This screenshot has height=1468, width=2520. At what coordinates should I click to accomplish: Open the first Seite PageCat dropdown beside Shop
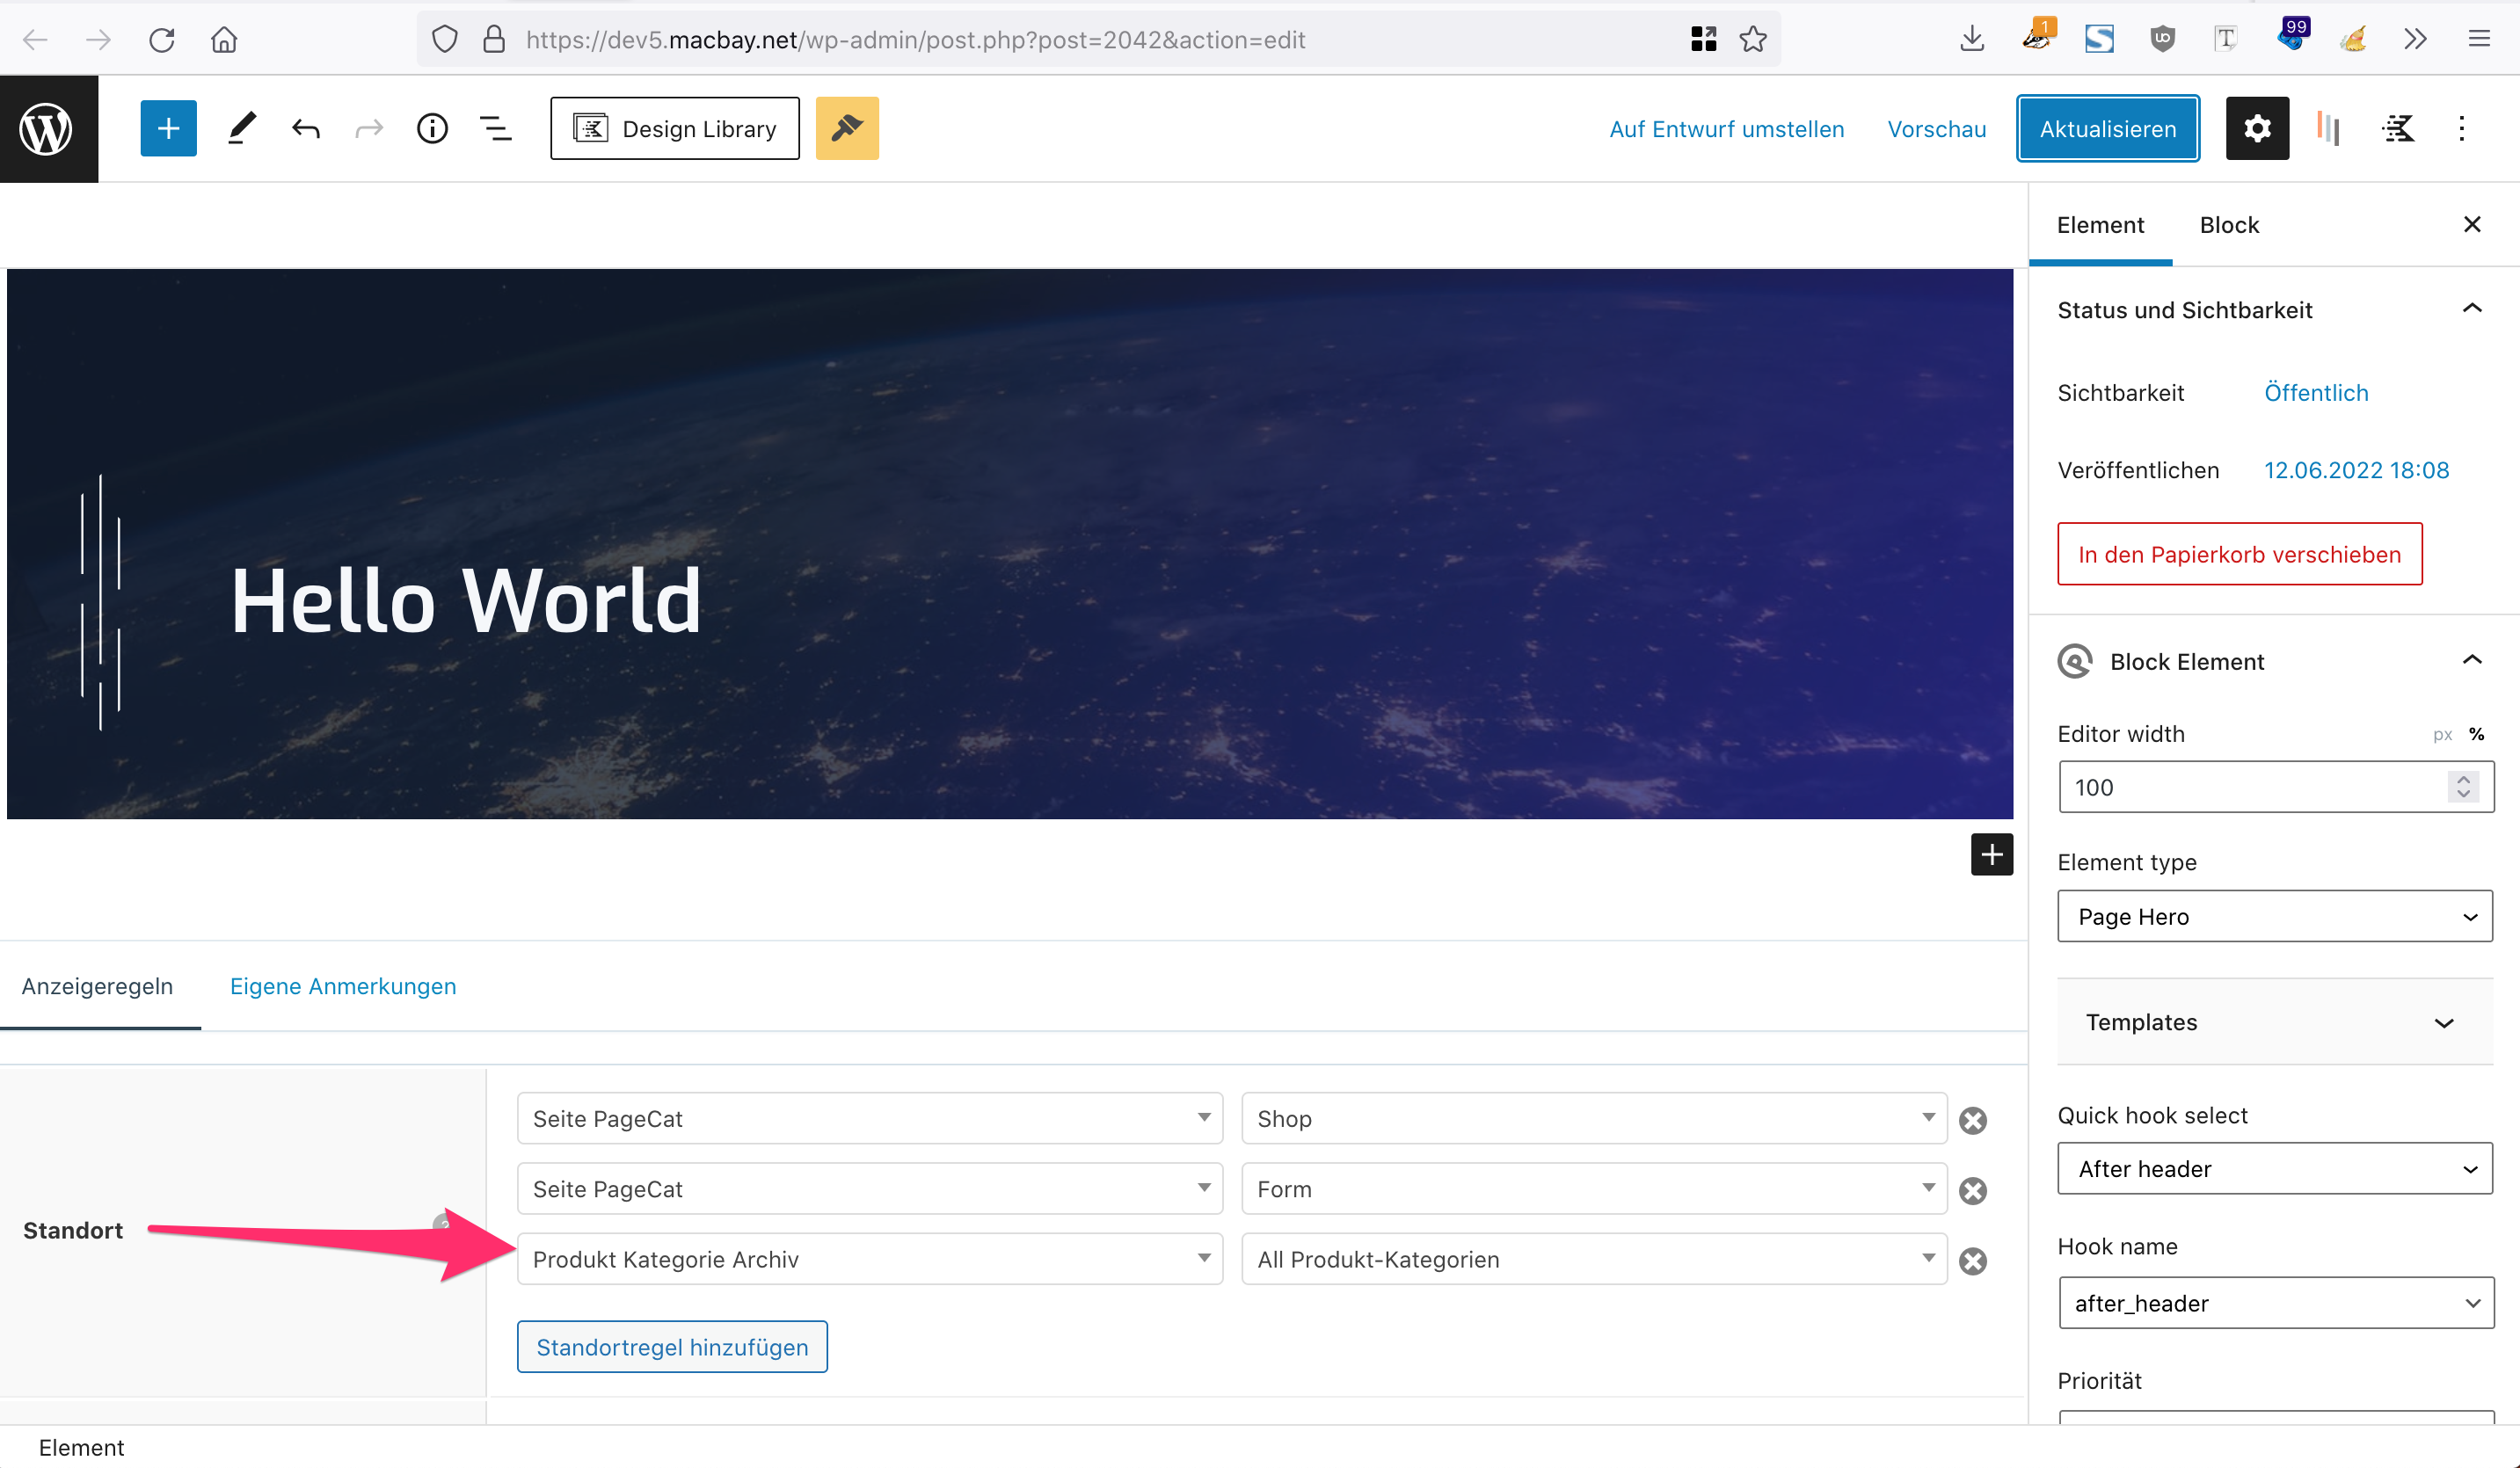click(870, 1119)
